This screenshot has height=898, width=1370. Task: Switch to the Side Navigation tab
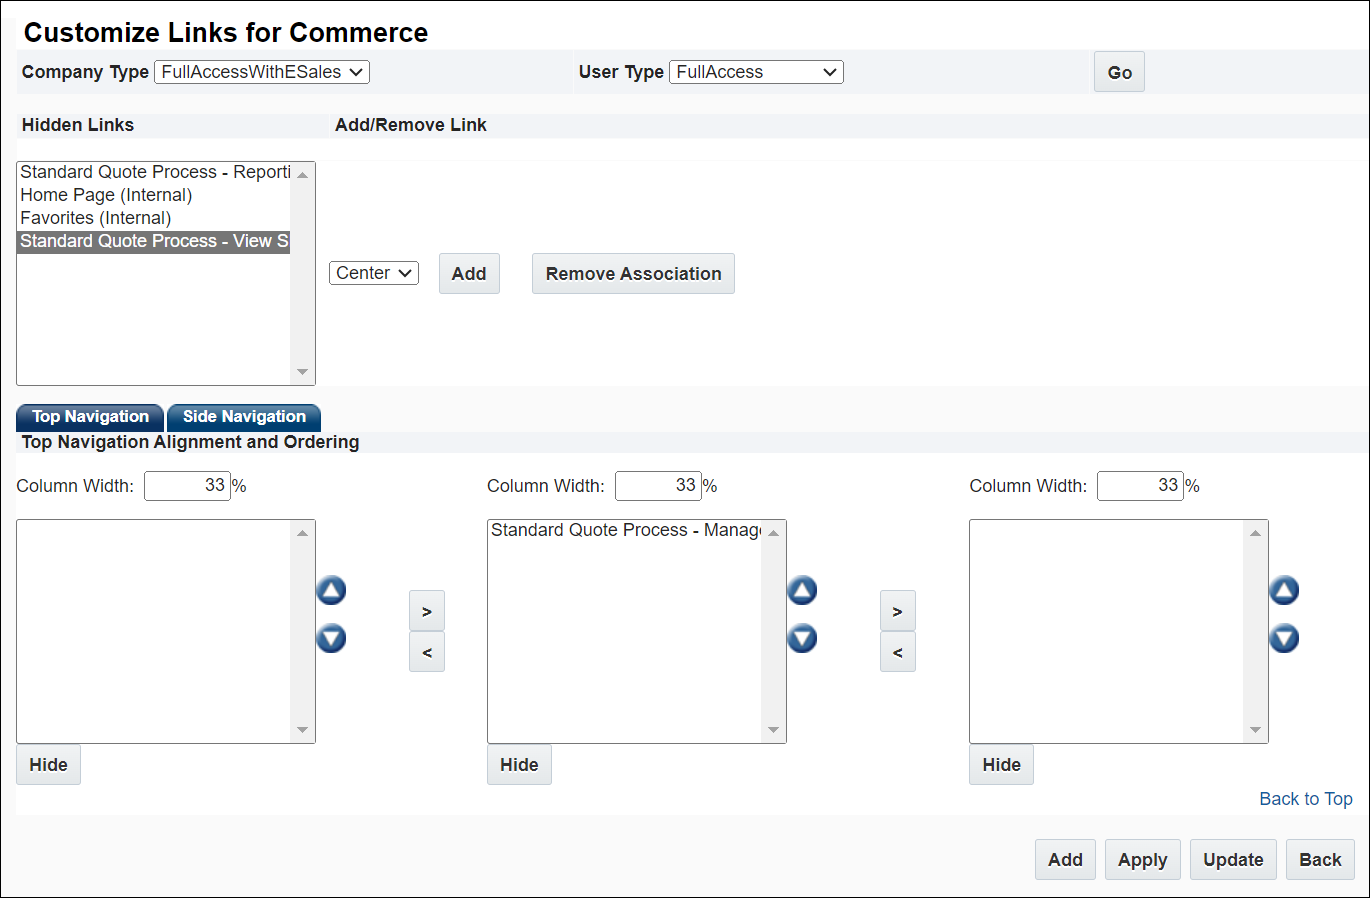[243, 417]
